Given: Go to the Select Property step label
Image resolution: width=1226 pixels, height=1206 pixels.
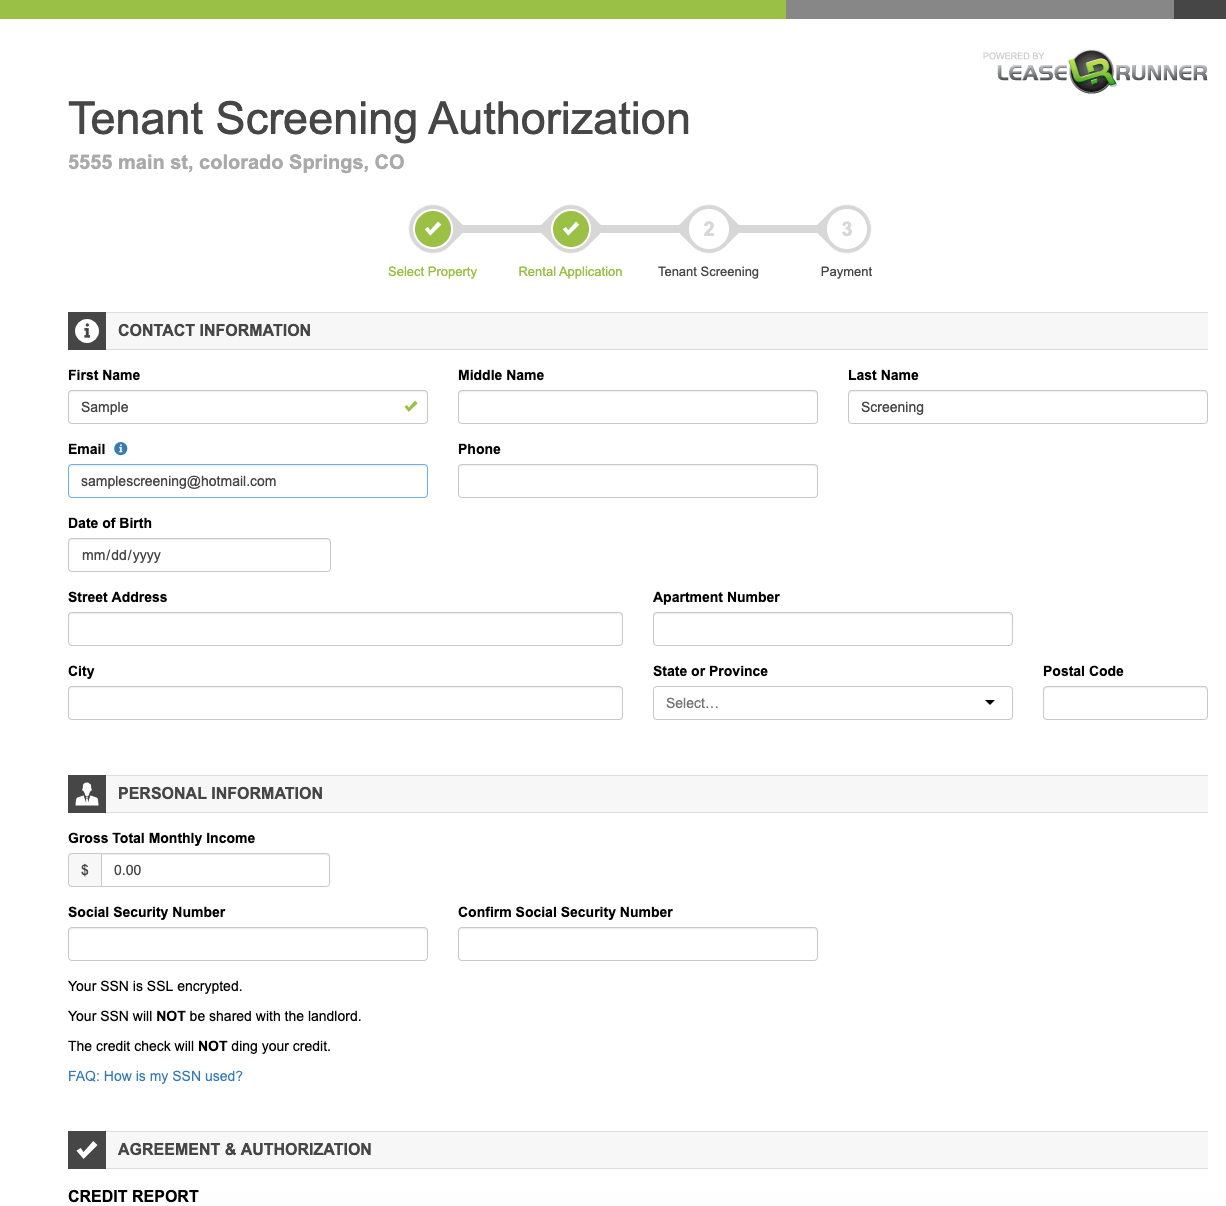Looking at the screenshot, I should pos(432,272).
